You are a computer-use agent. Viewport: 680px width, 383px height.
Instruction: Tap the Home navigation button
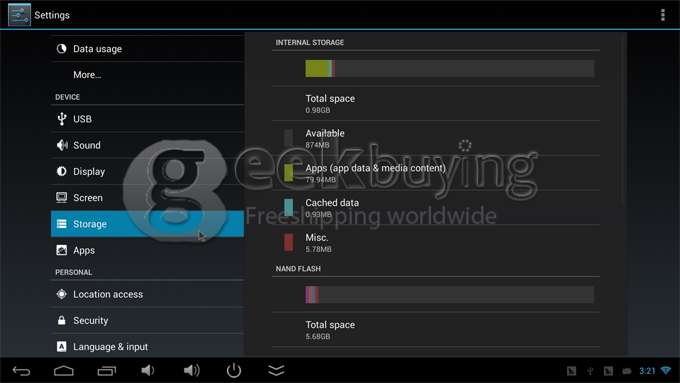coord(64,371)
